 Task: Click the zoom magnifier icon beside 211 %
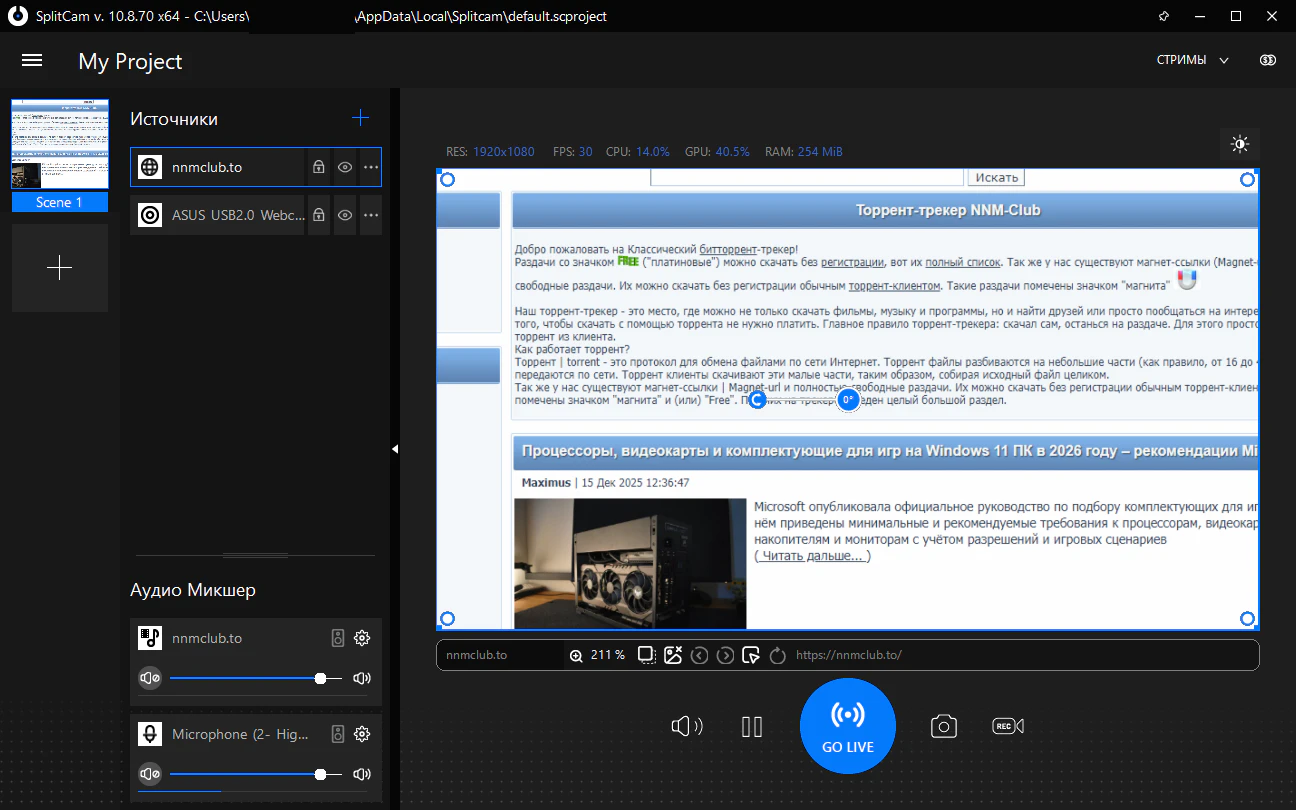[x=576, y=655]
